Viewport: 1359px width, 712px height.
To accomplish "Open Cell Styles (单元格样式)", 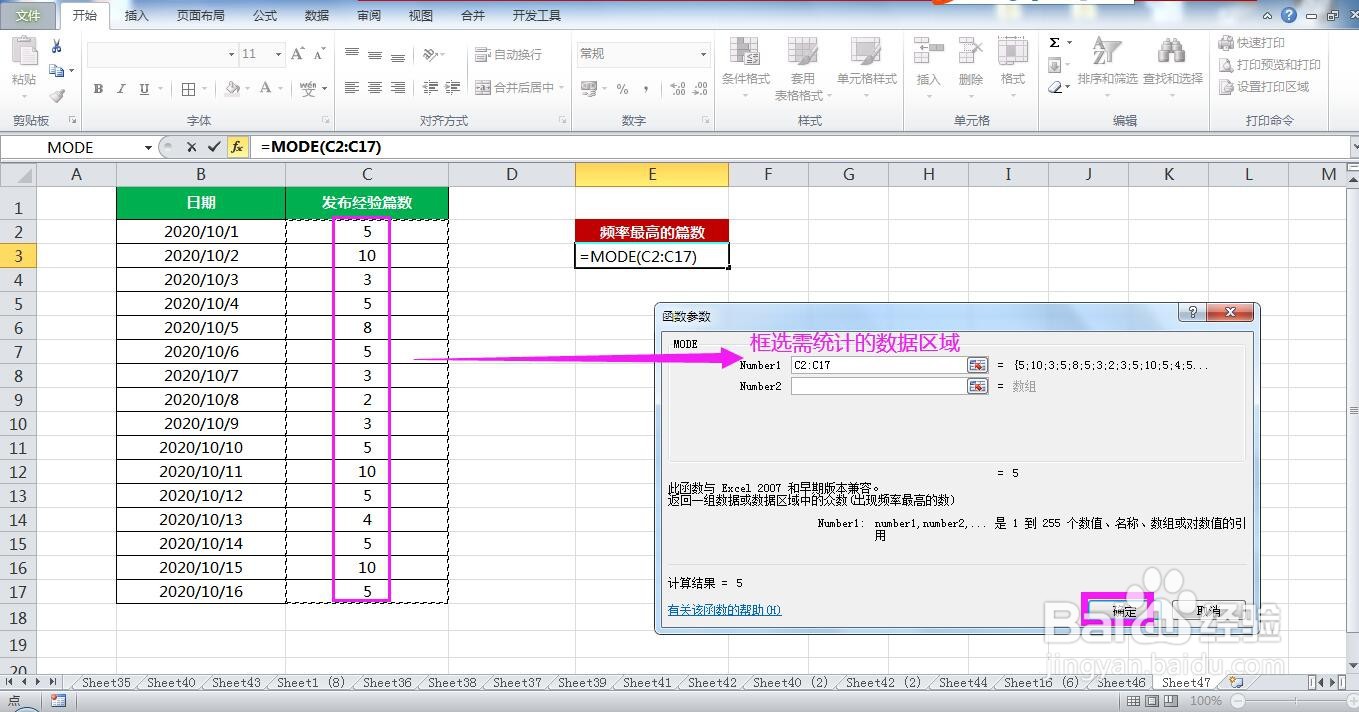I will tap(867, 67).
